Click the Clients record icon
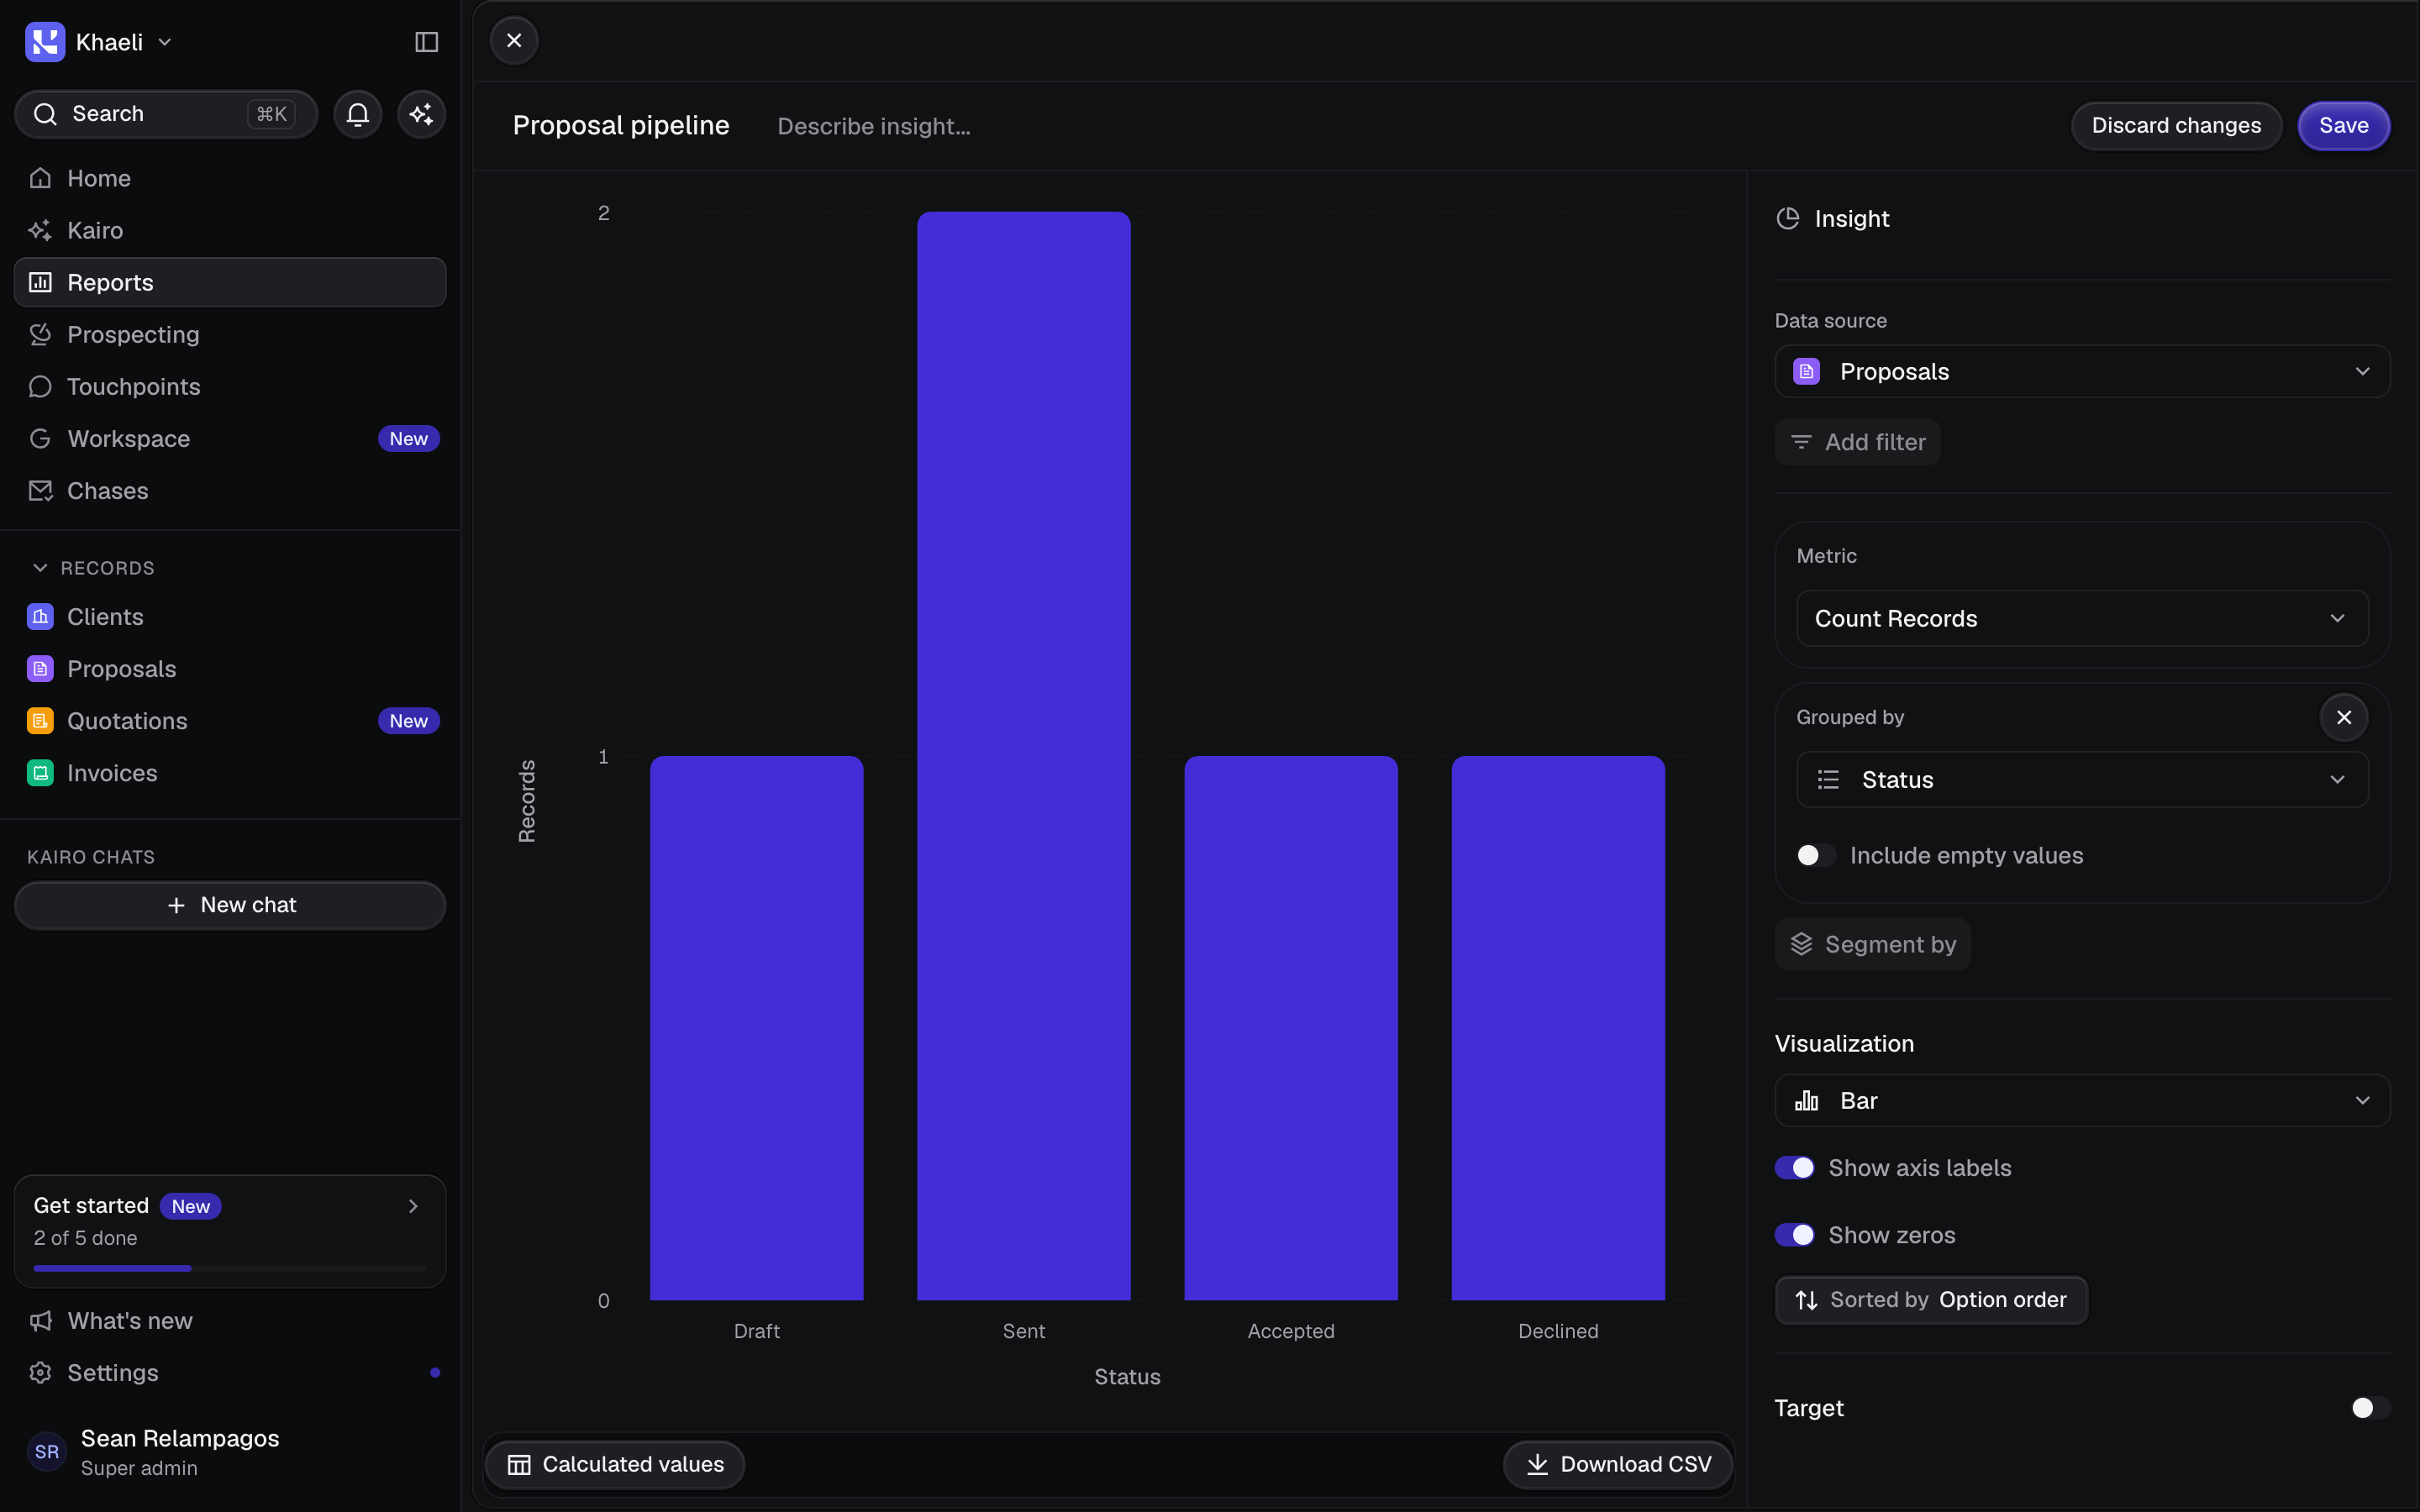The height and width of the screenshot is (1512, 2420). [x=40, y=617]
